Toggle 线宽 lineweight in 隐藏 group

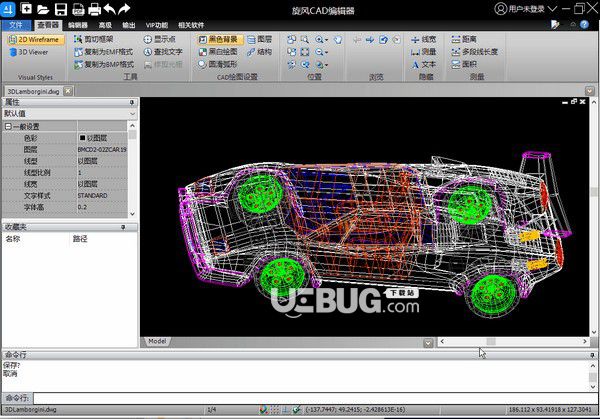coord(423,39)
